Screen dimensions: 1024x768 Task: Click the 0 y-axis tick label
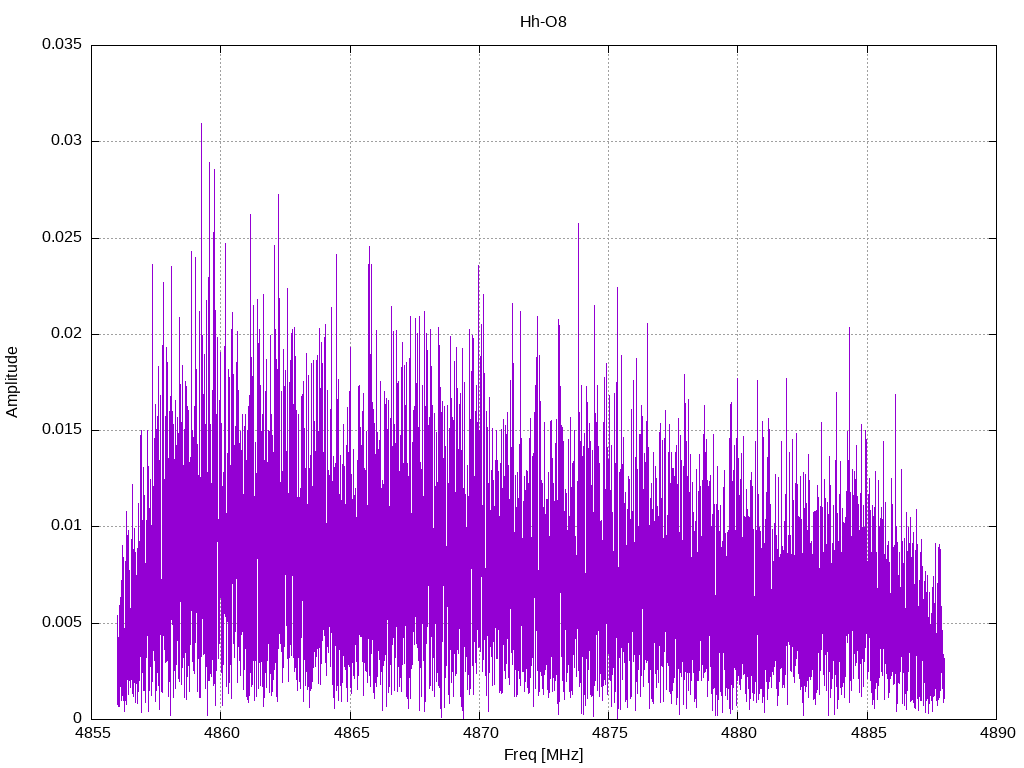coord(77,718)
